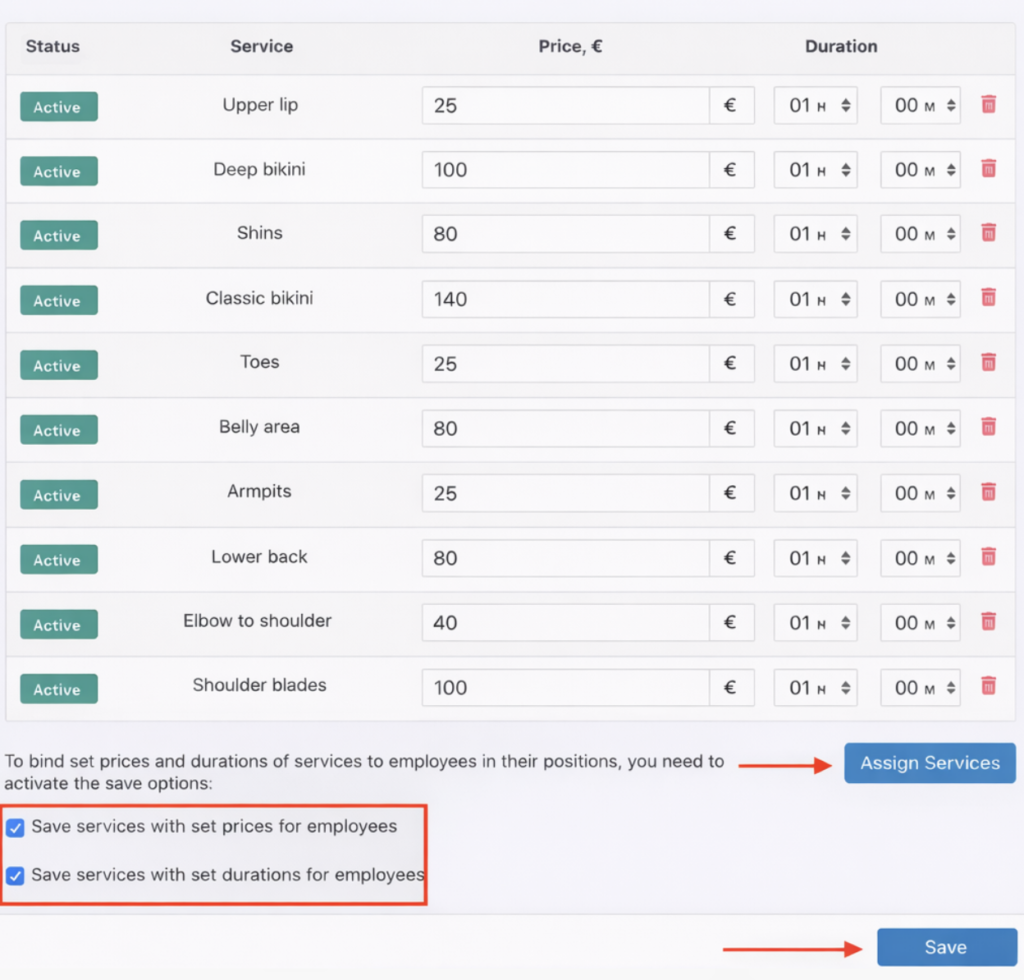Screen dimensions: 1024x980
Task: Delete the Upper lip service row
Action: click(988, 105)
